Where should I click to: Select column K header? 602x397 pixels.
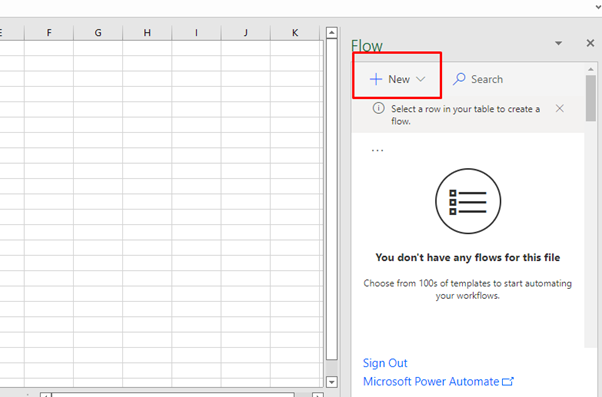295,33
